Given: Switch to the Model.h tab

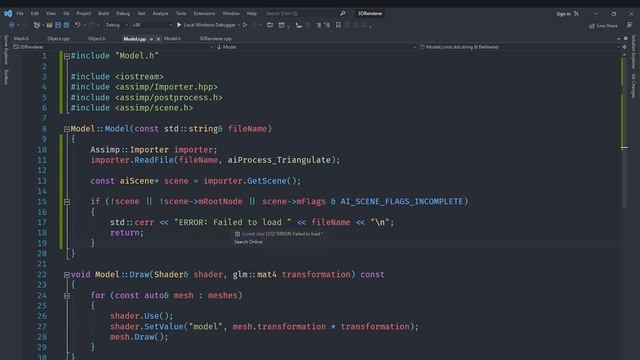Looking at the screenshot, I should pos(172,39).
